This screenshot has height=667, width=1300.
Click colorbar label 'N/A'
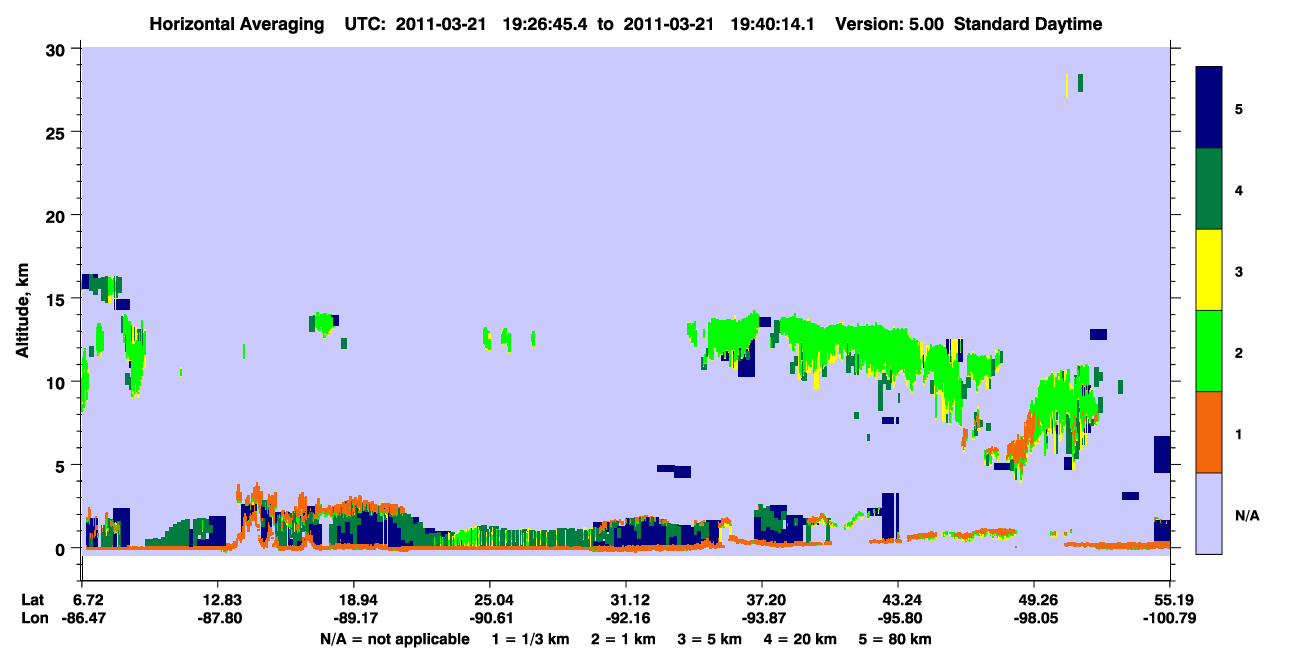tap(1247, 515)
